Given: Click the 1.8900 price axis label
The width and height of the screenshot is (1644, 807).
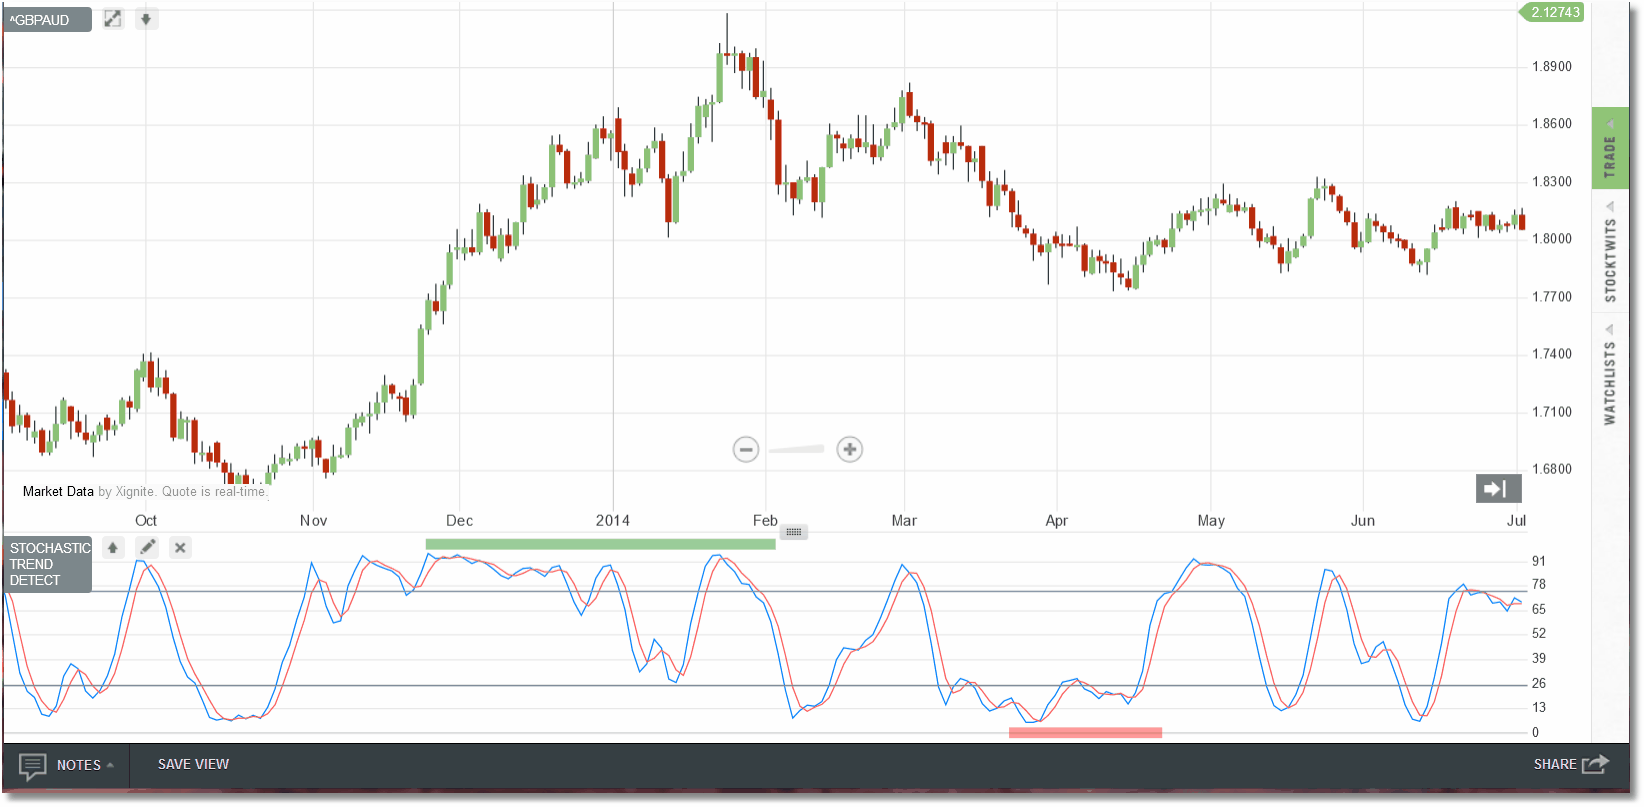Looking at the screenshot, I should [1552, 67].
